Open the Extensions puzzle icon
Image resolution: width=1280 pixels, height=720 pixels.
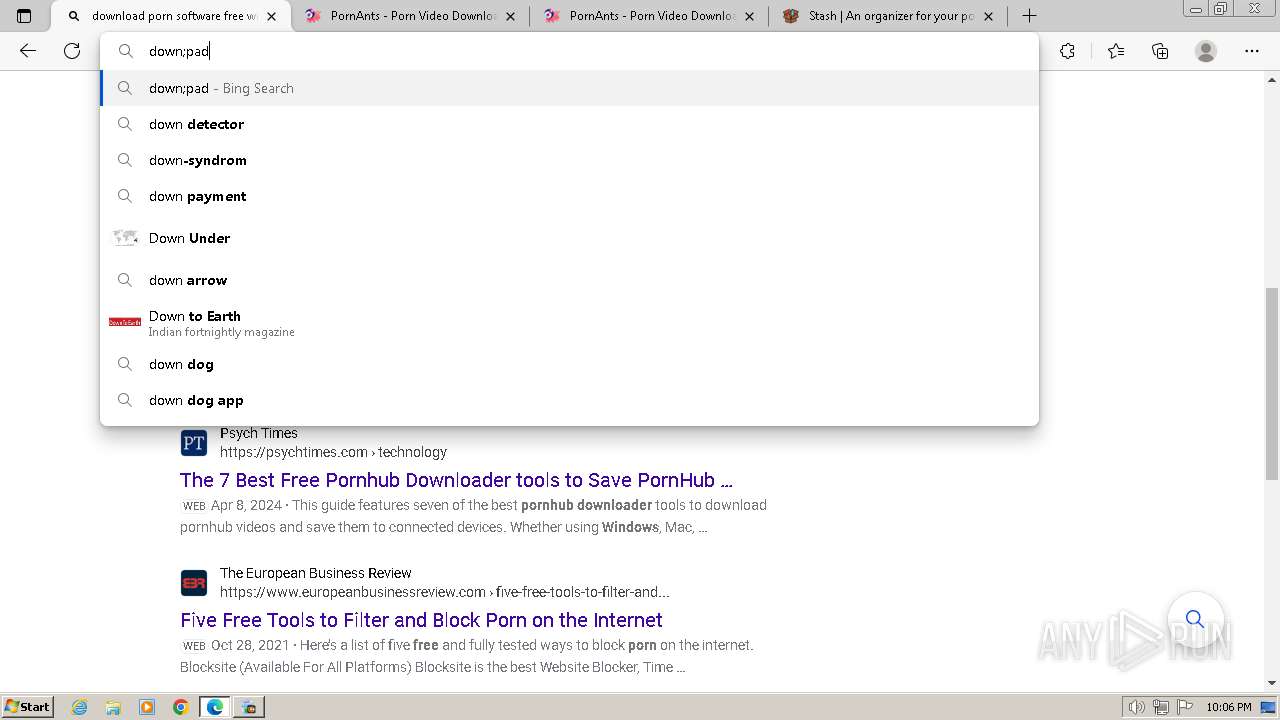(1067, 51)
